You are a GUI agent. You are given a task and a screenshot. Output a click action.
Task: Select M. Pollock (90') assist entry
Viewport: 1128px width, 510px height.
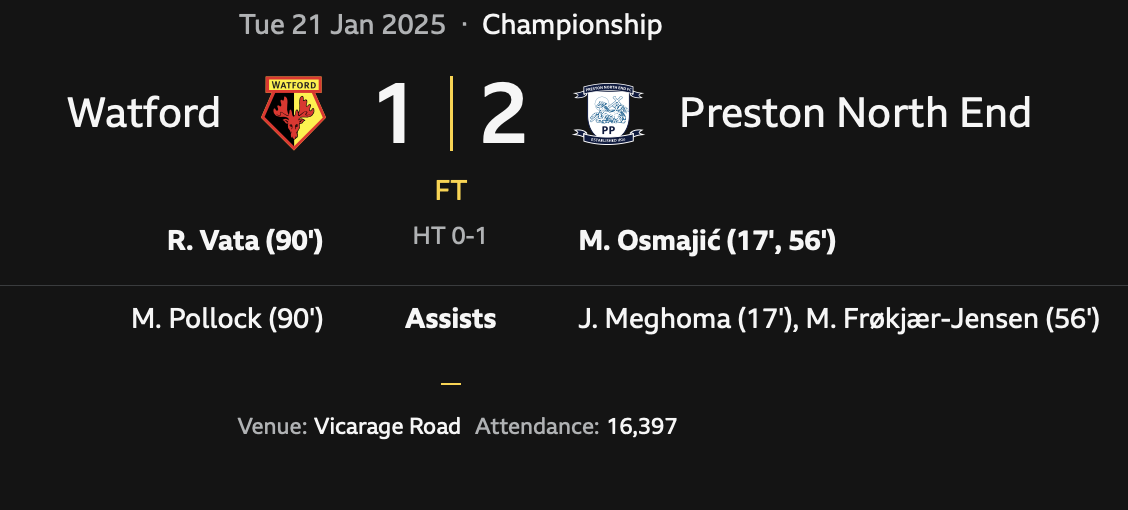pyautogui.click(x=227, y=319)
